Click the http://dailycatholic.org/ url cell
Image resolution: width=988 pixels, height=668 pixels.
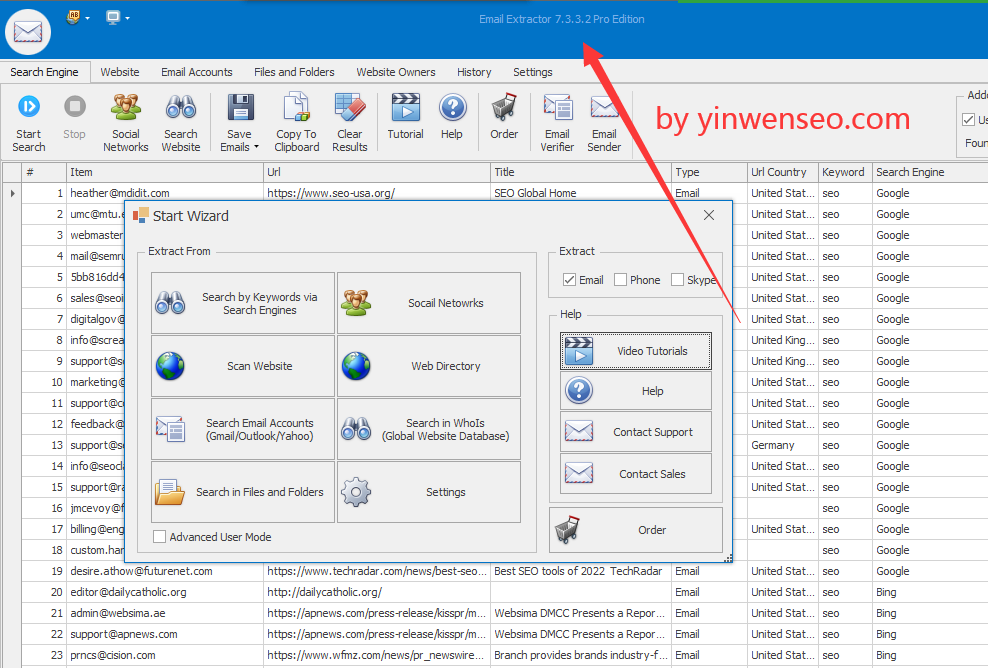(x=377, y=592)
